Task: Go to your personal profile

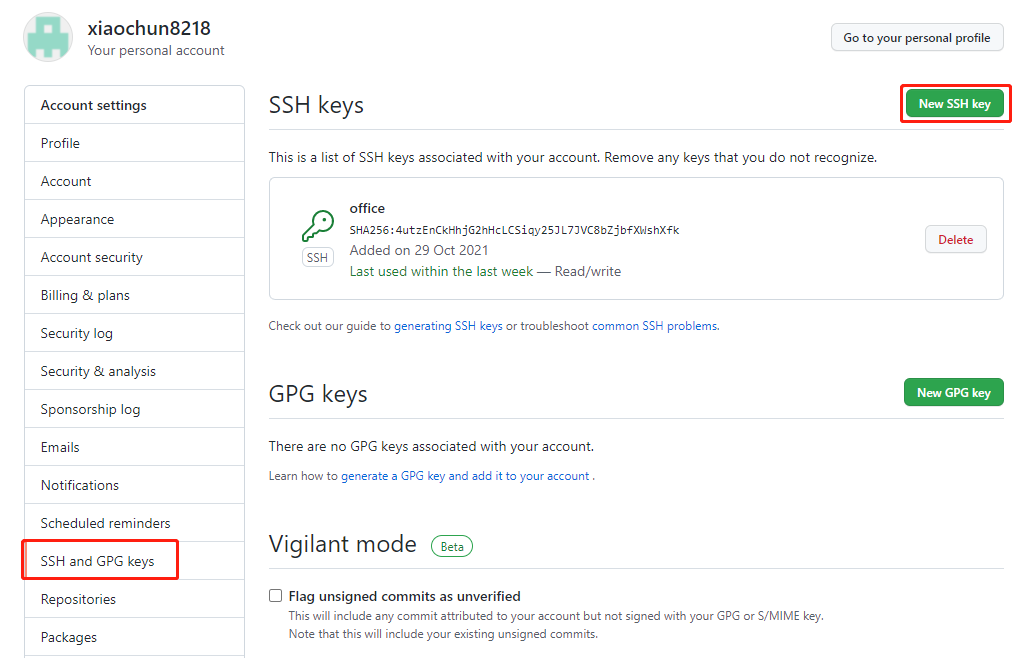Action: click(x=917, y=38)
